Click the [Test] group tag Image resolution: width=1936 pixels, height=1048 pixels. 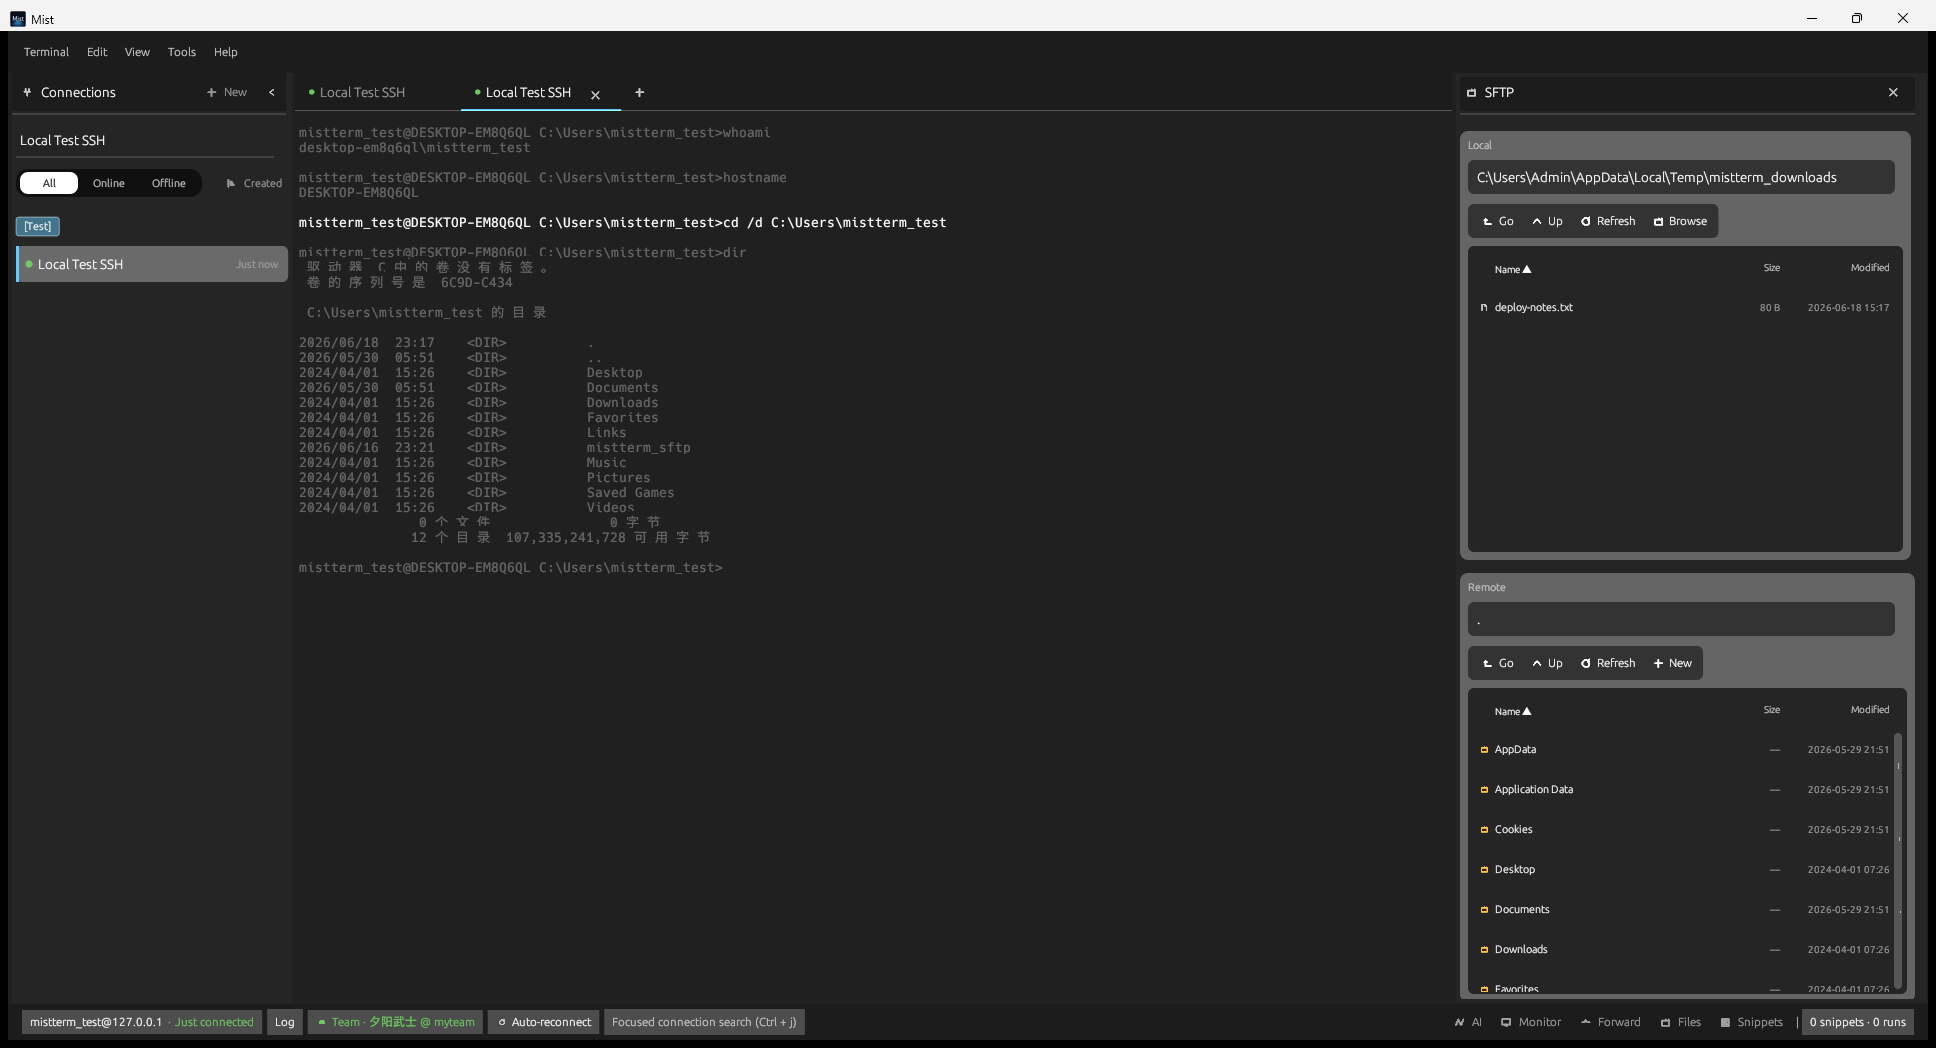coord(38,226)
